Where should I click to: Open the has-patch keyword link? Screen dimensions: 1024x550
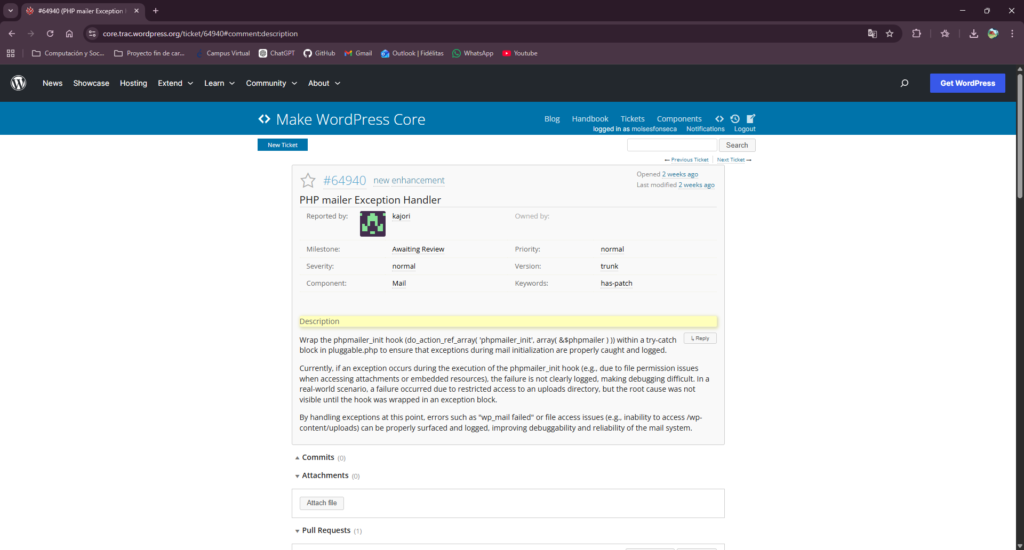(x=616, y=283)
